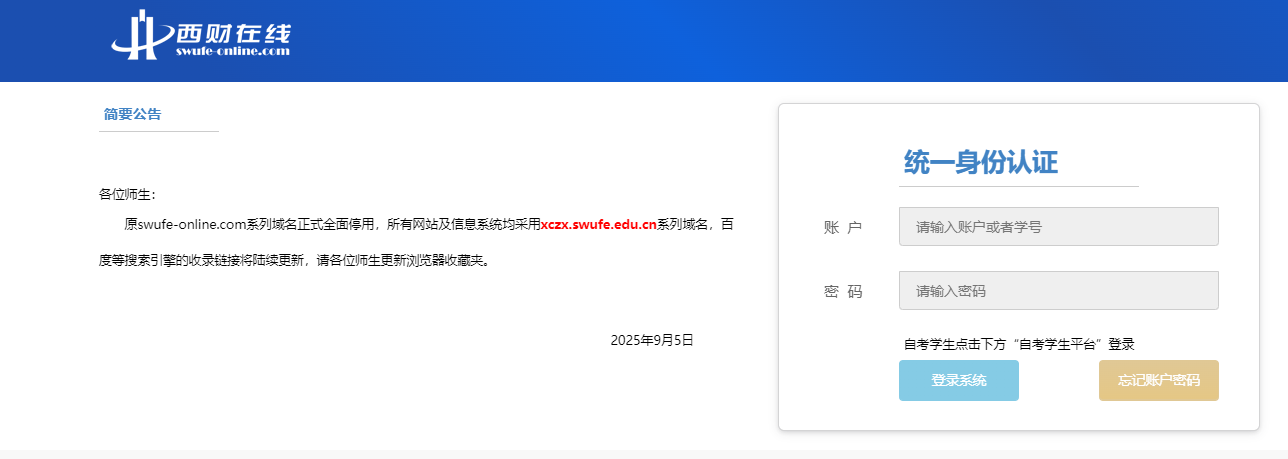
Task: Click the red xczx.swufe.edu.cn domain text
Action: click(x=598, y=224)
